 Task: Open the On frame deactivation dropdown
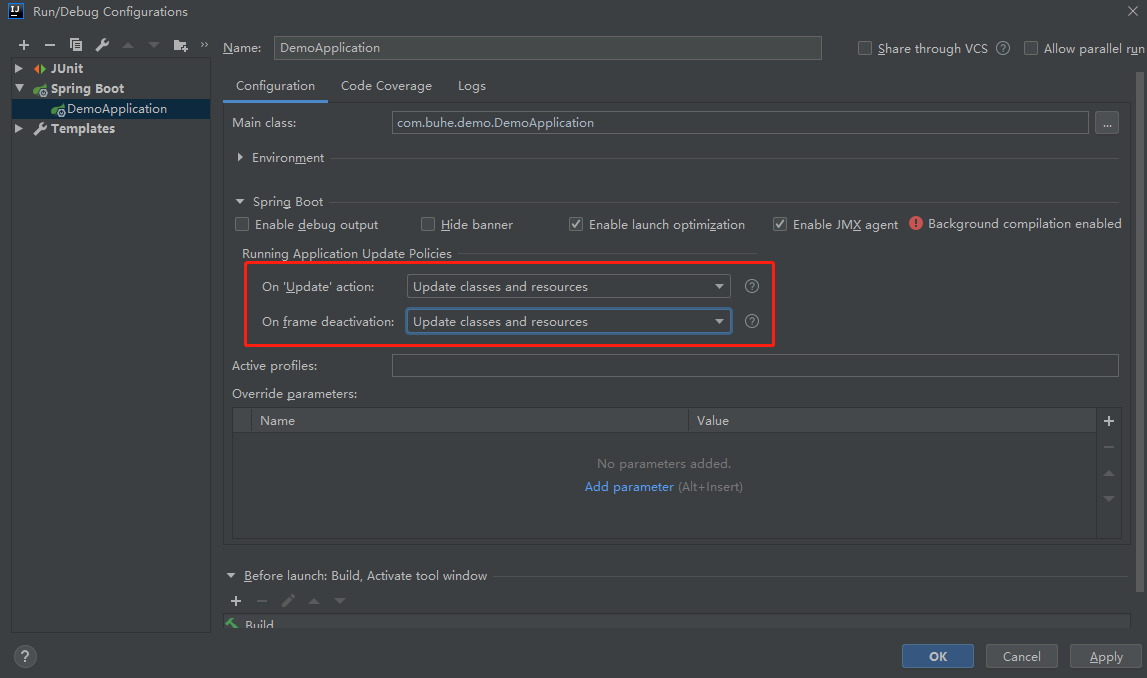pos(568,321)
